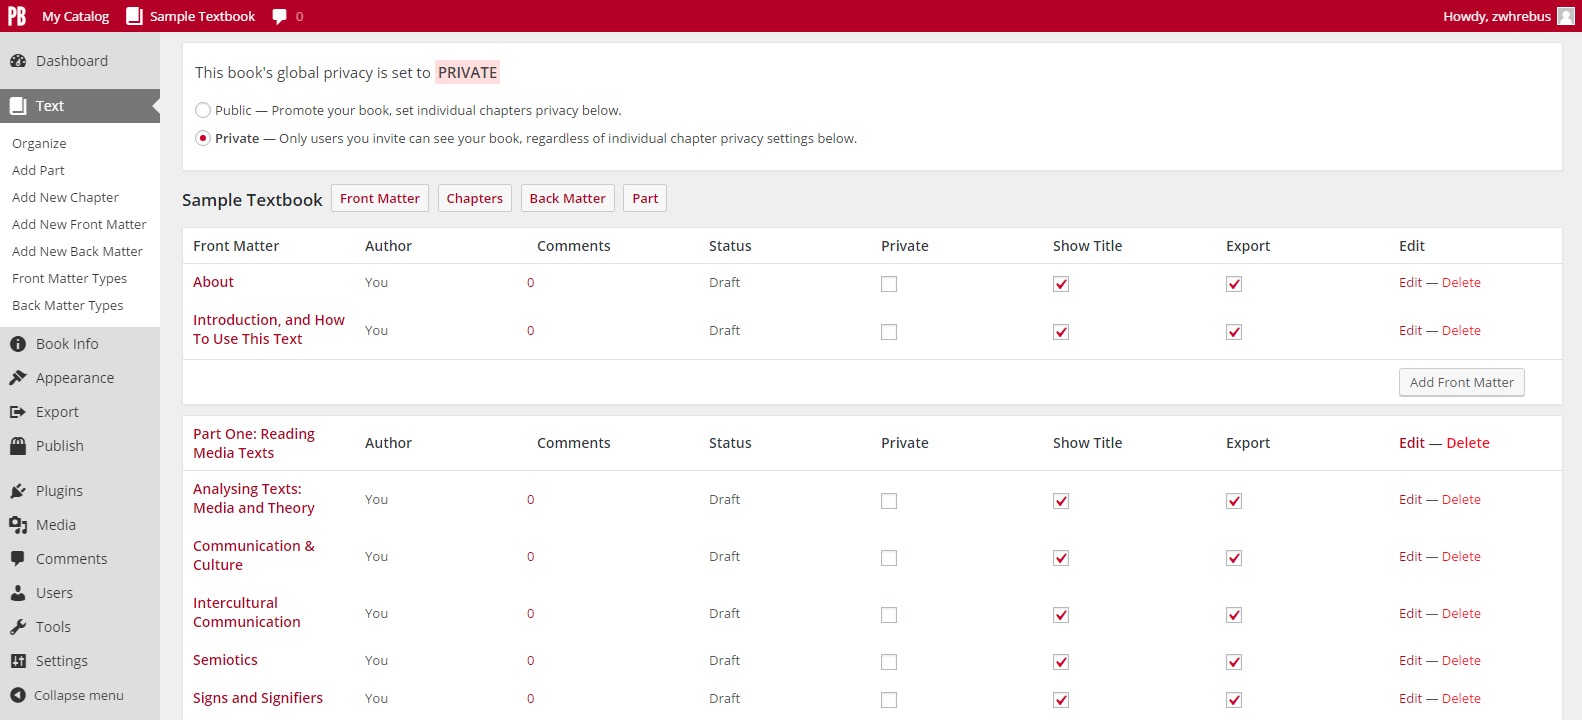Toggle Private checkbox for Introduction row
1582x720 pixels.
pyautogui.click(x=889, y=332)
